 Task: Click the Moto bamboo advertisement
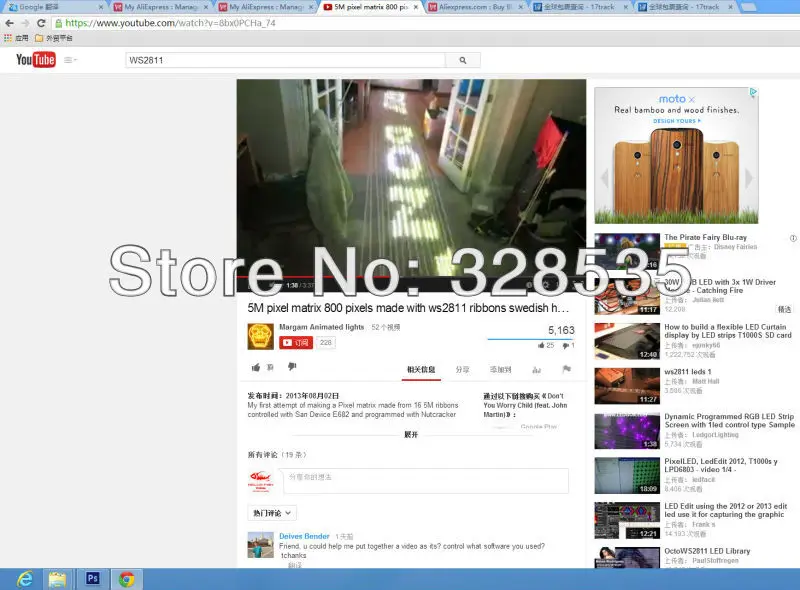click(676, 156)
